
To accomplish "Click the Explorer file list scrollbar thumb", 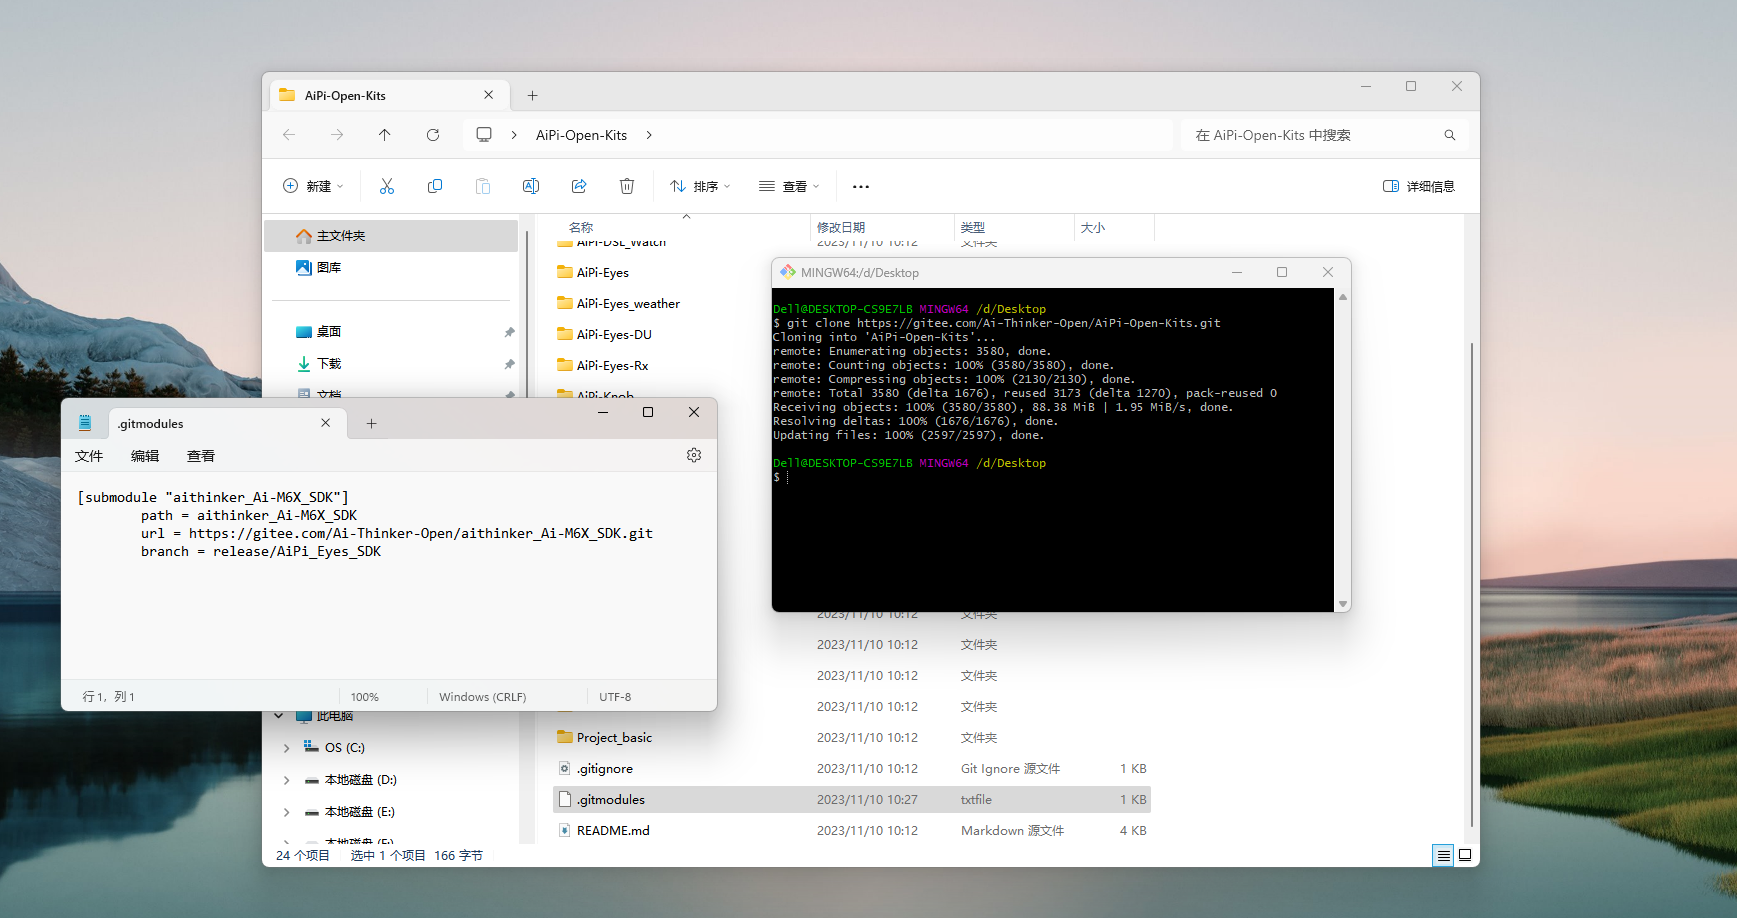I will pos(1472,584).
